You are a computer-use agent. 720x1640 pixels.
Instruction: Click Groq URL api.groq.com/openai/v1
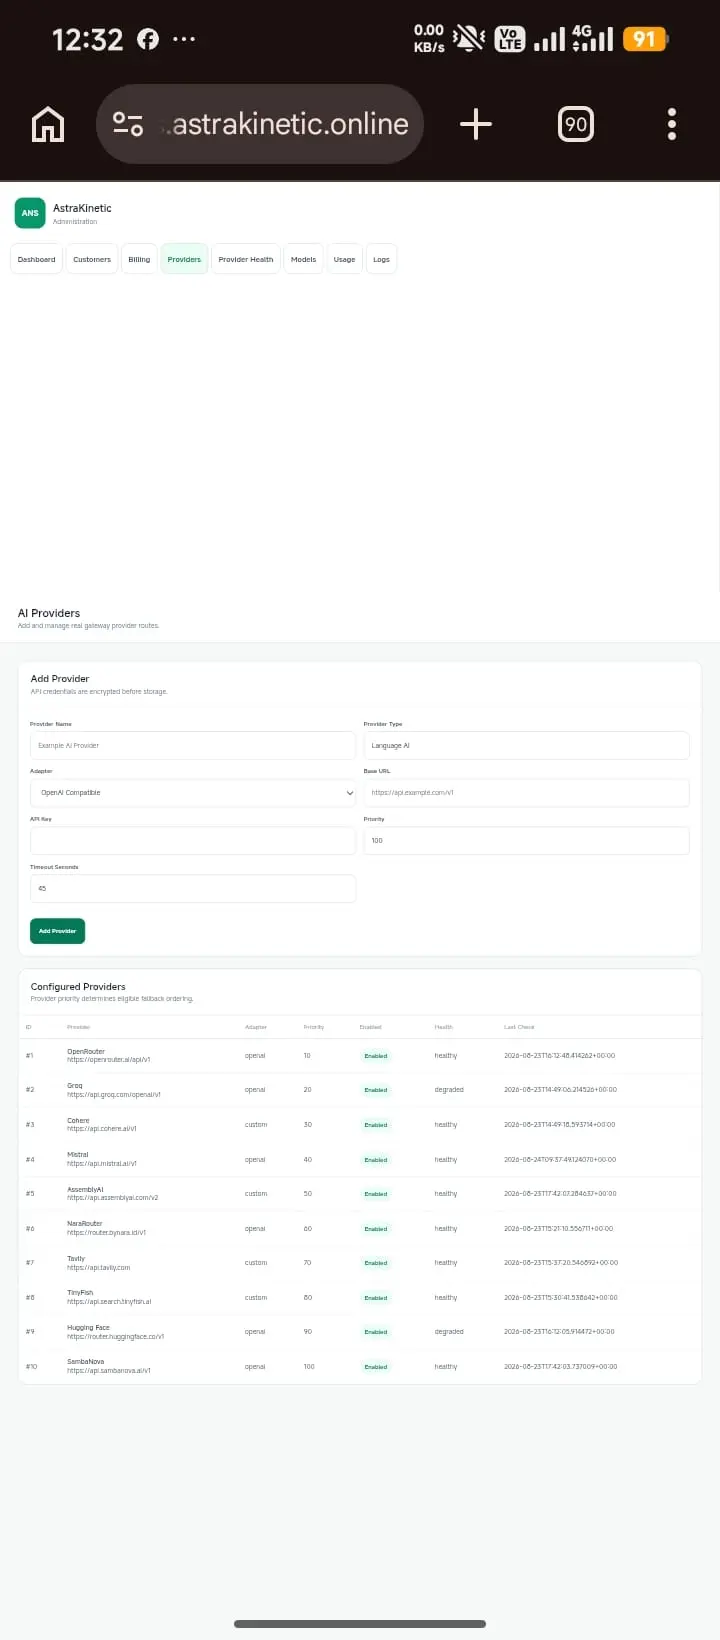click(114, 1095)
